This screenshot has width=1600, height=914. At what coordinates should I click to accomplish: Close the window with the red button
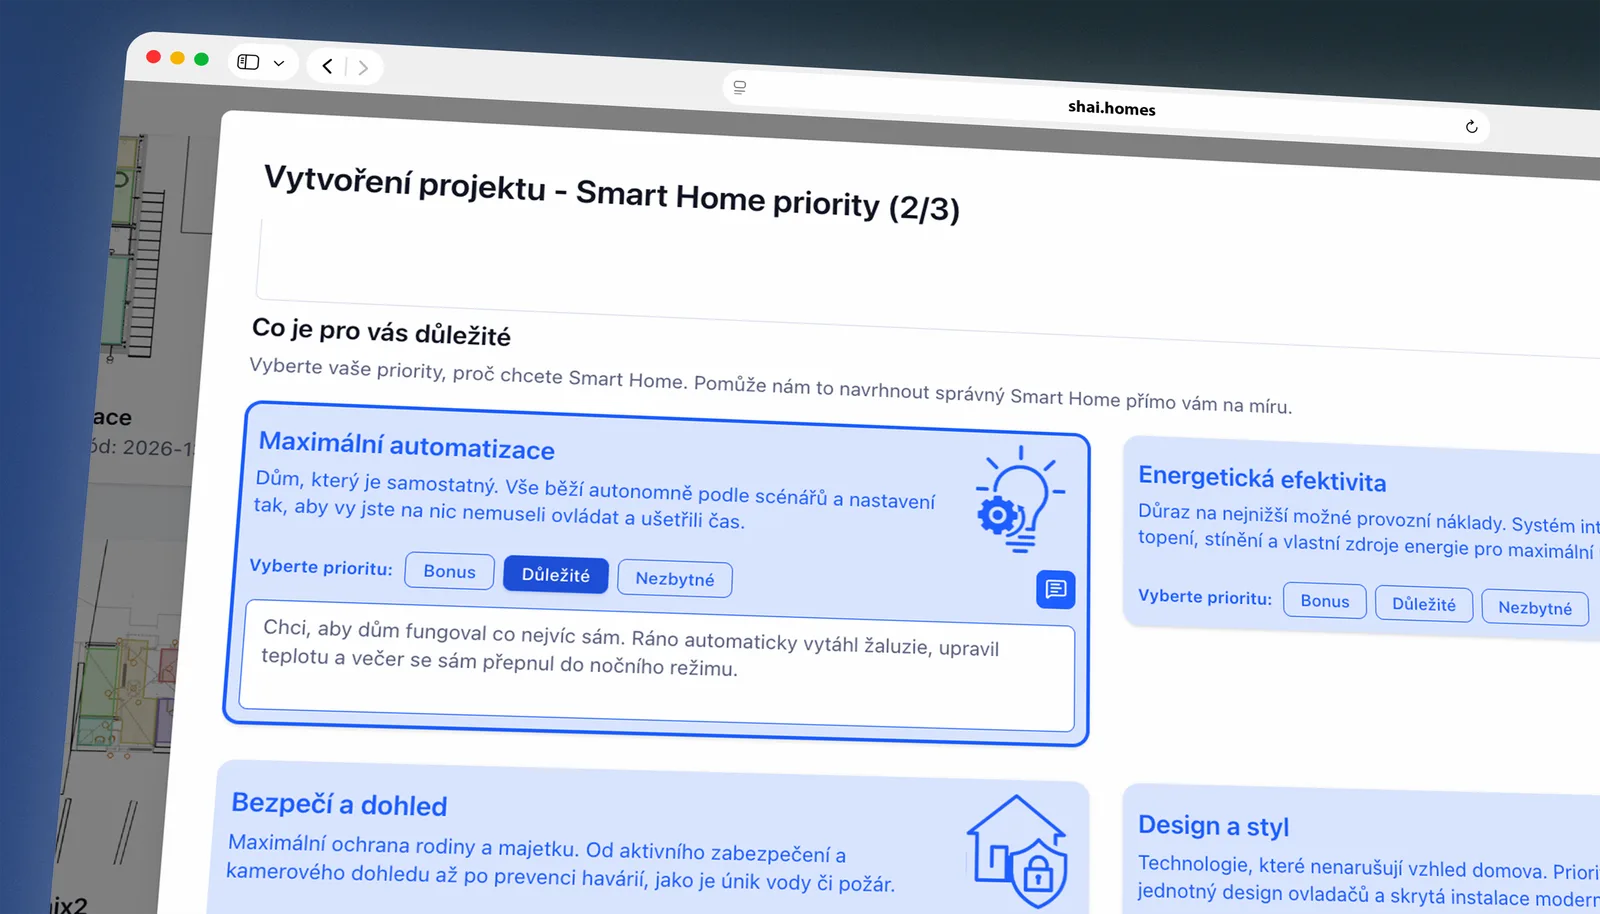[153, 57]
